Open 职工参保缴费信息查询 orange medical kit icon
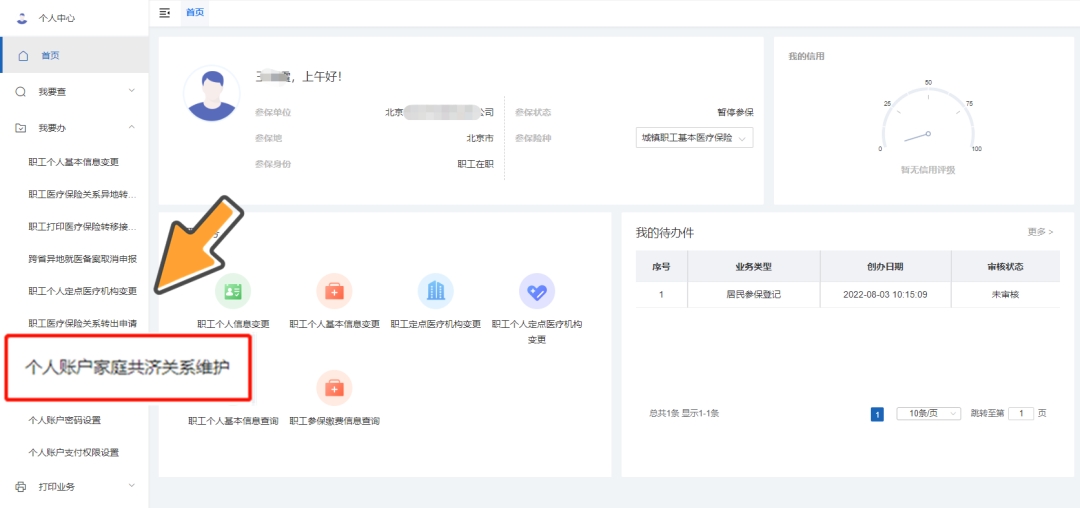The image size is (1080, 508). 334,388
